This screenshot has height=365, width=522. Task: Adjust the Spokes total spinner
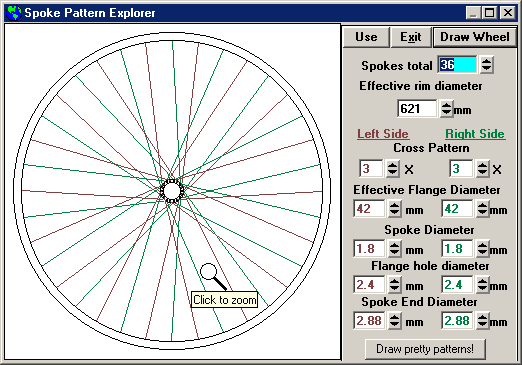tap(486, 65)
